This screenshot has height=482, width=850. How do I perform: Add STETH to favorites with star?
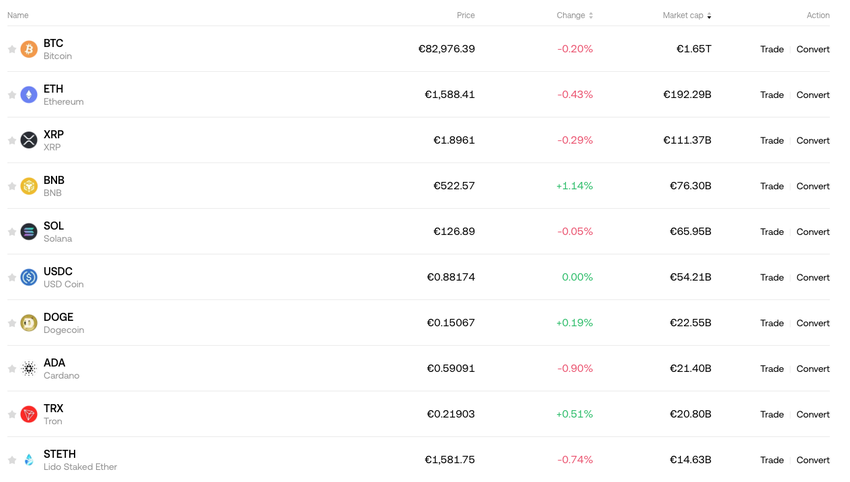click(12, 460)
